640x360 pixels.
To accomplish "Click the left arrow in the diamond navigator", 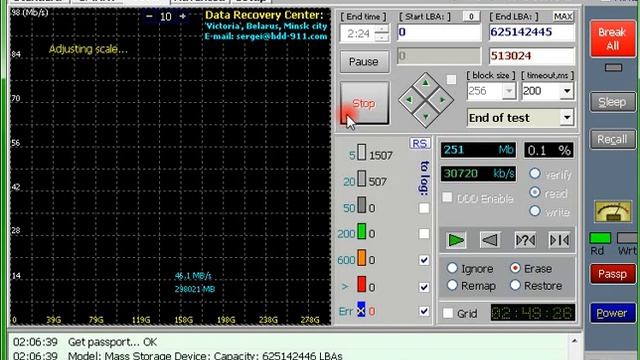I will pyautogui.click(x=409, y=100).
